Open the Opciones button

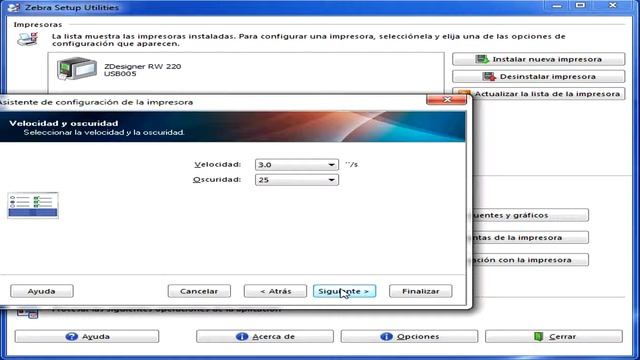(x=409, y=336)
